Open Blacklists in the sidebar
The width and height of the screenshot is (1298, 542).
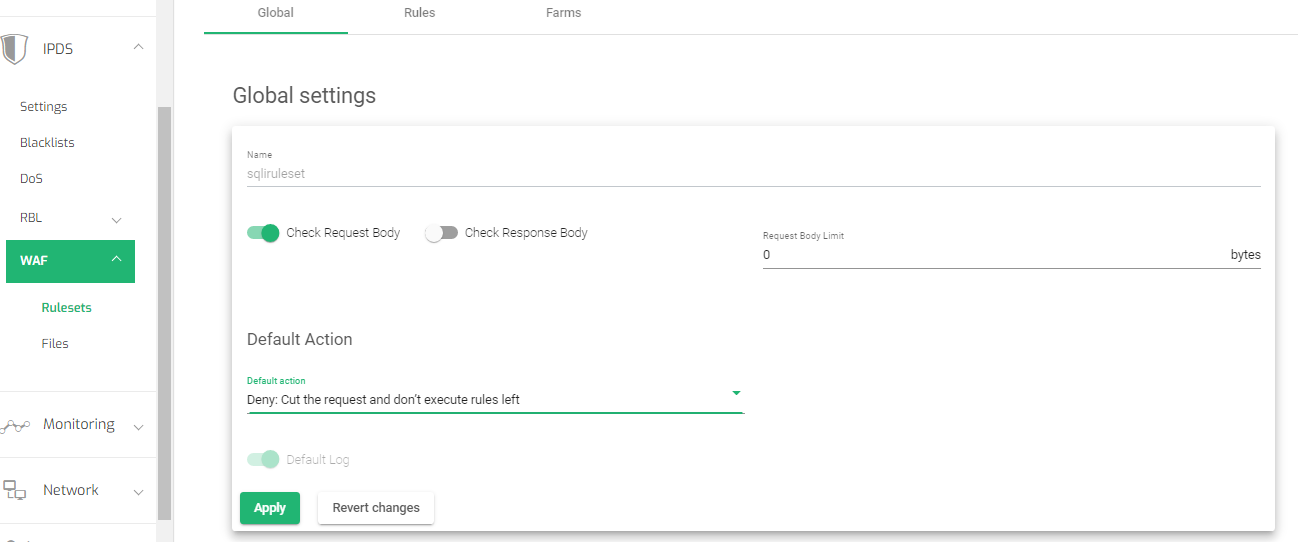tap(47, 143)
